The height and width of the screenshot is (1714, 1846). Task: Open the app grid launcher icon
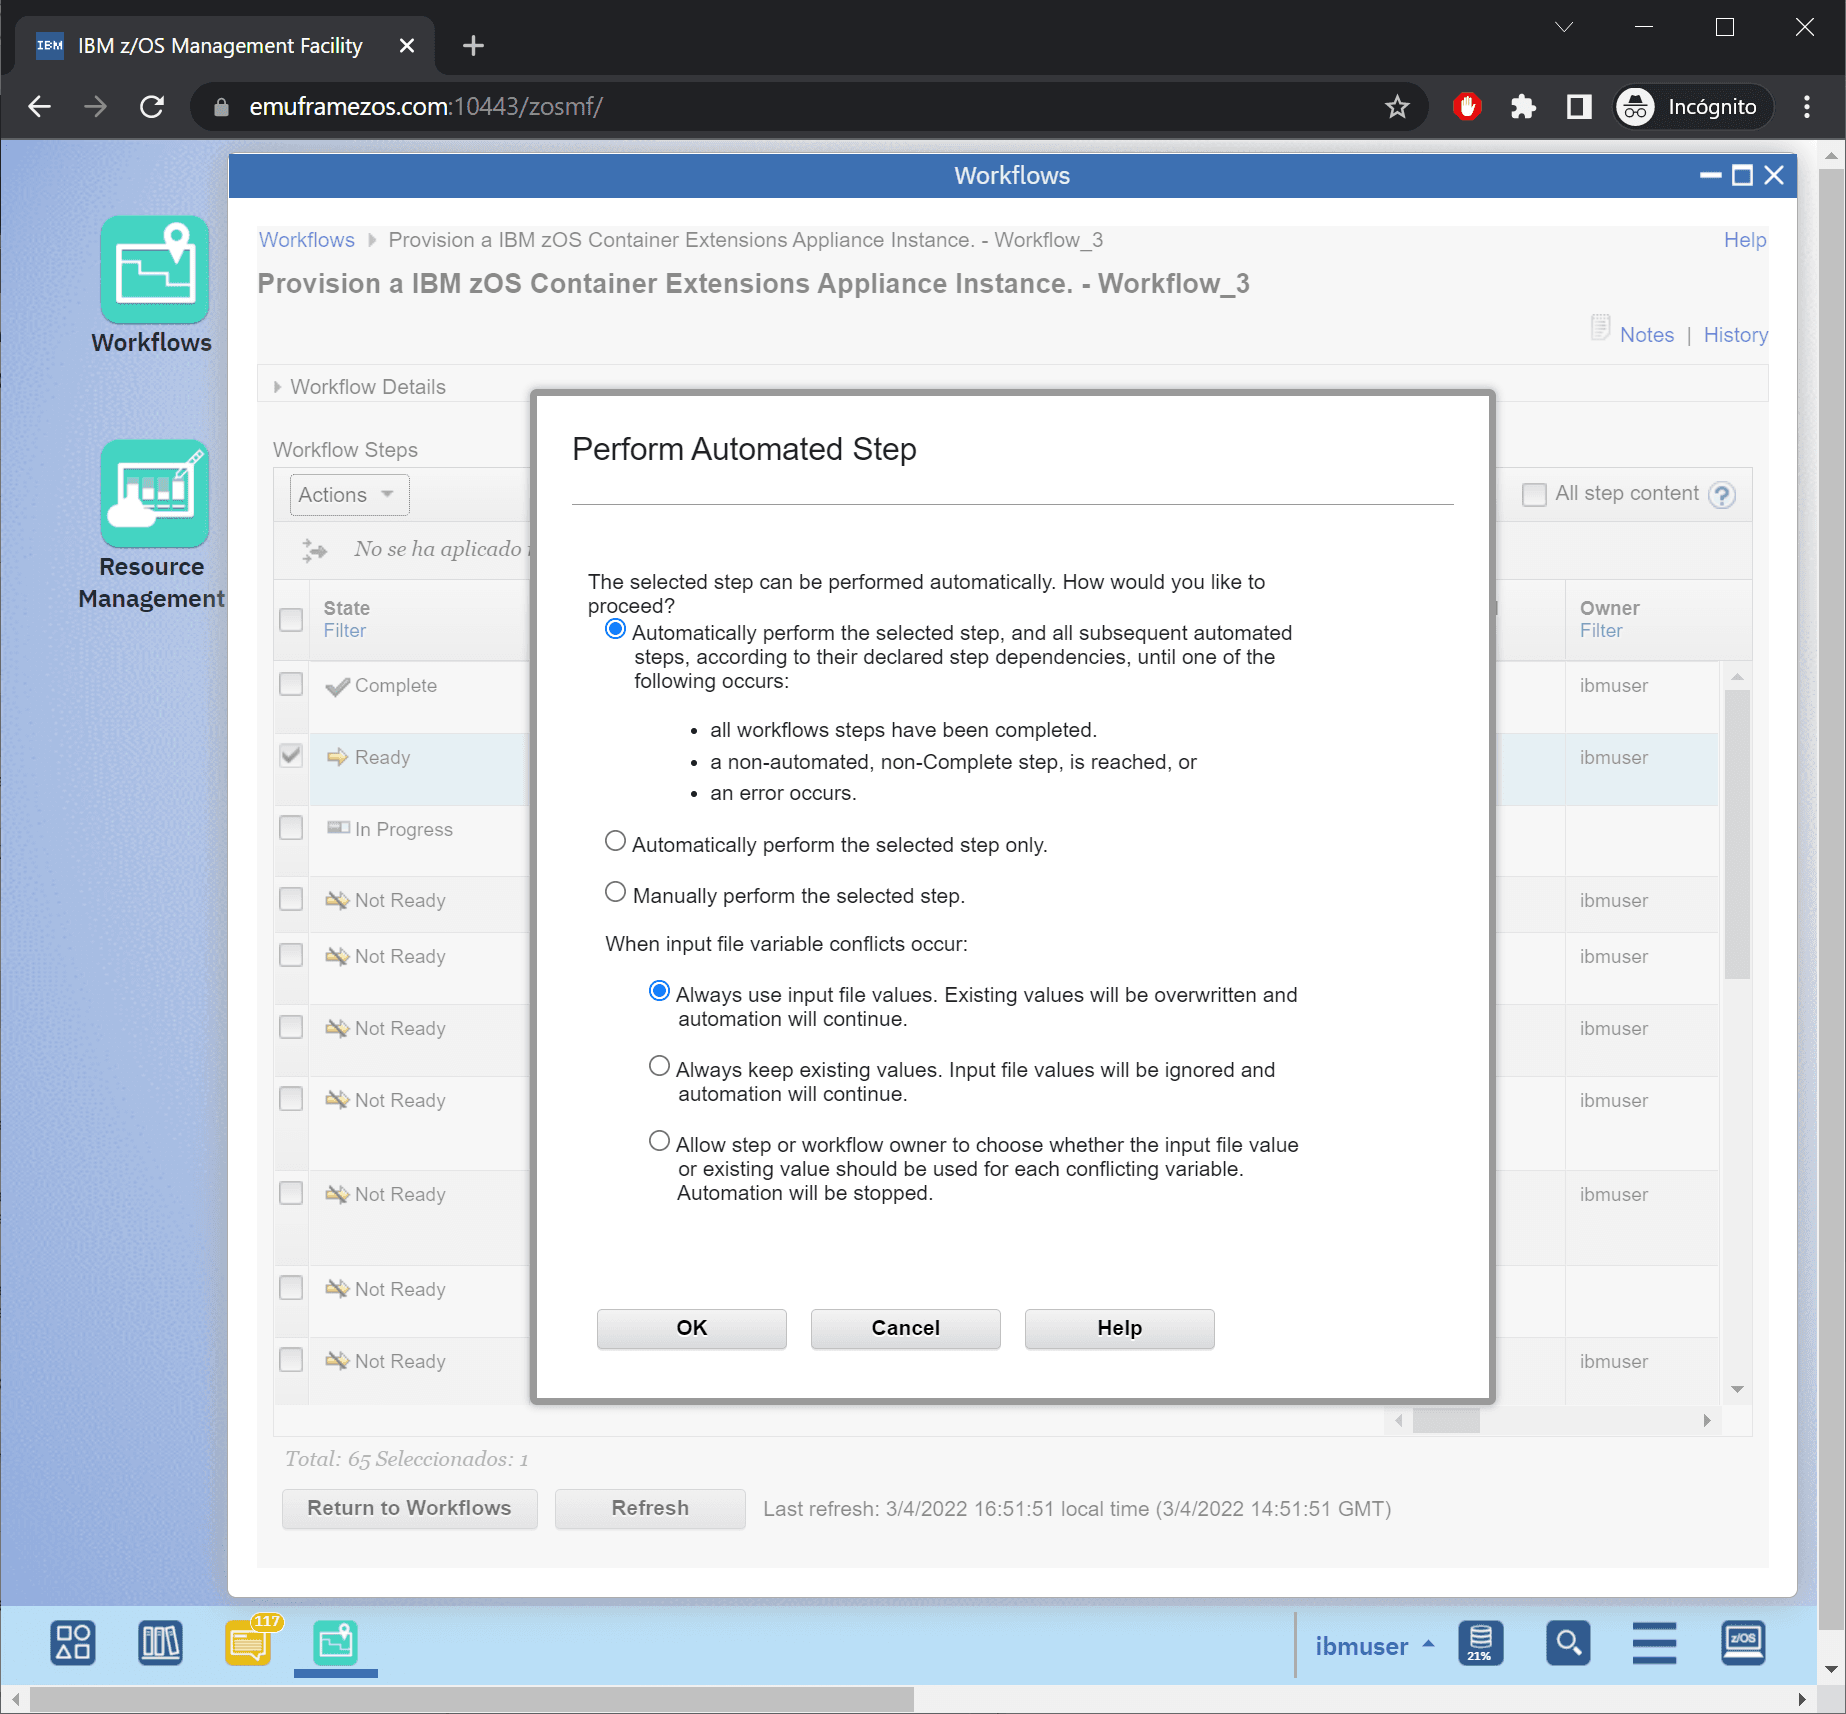73,1643
